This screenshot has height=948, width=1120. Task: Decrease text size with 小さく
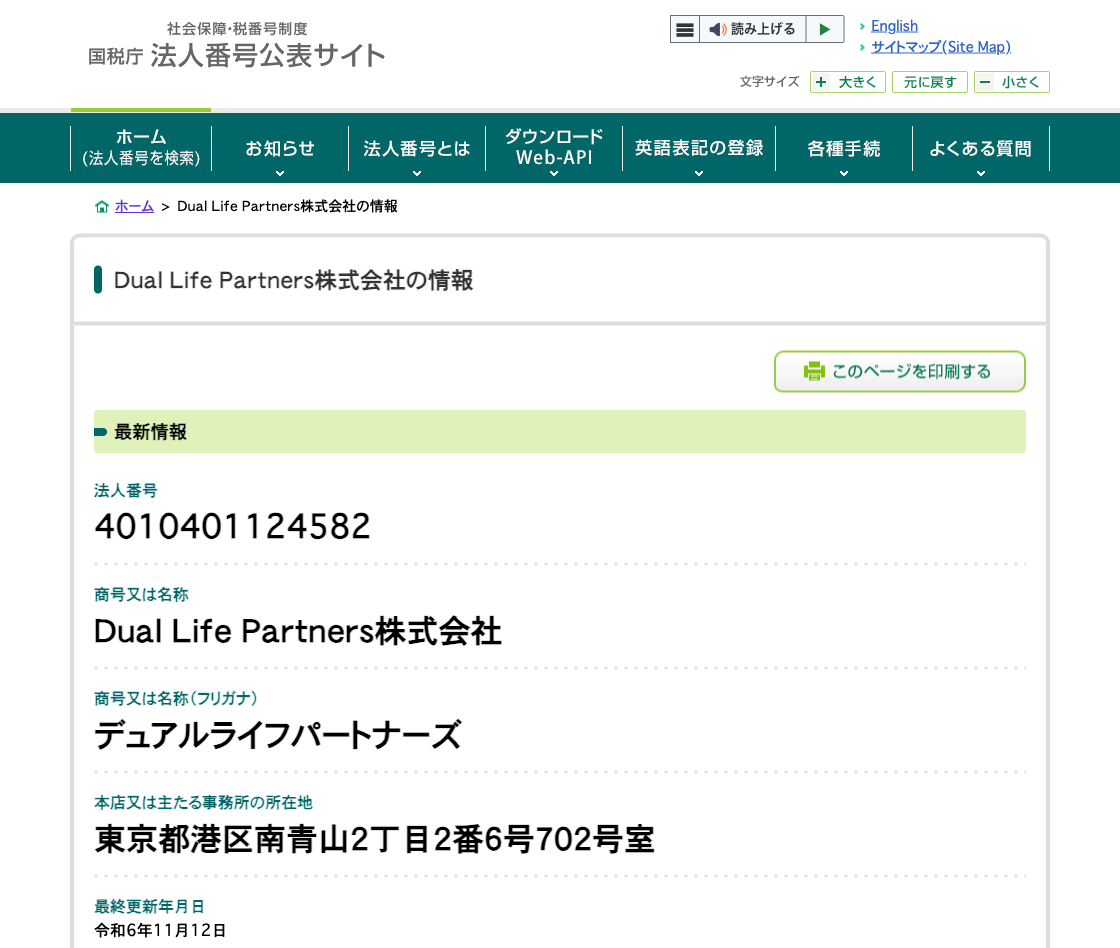(x=1011, y=82)
